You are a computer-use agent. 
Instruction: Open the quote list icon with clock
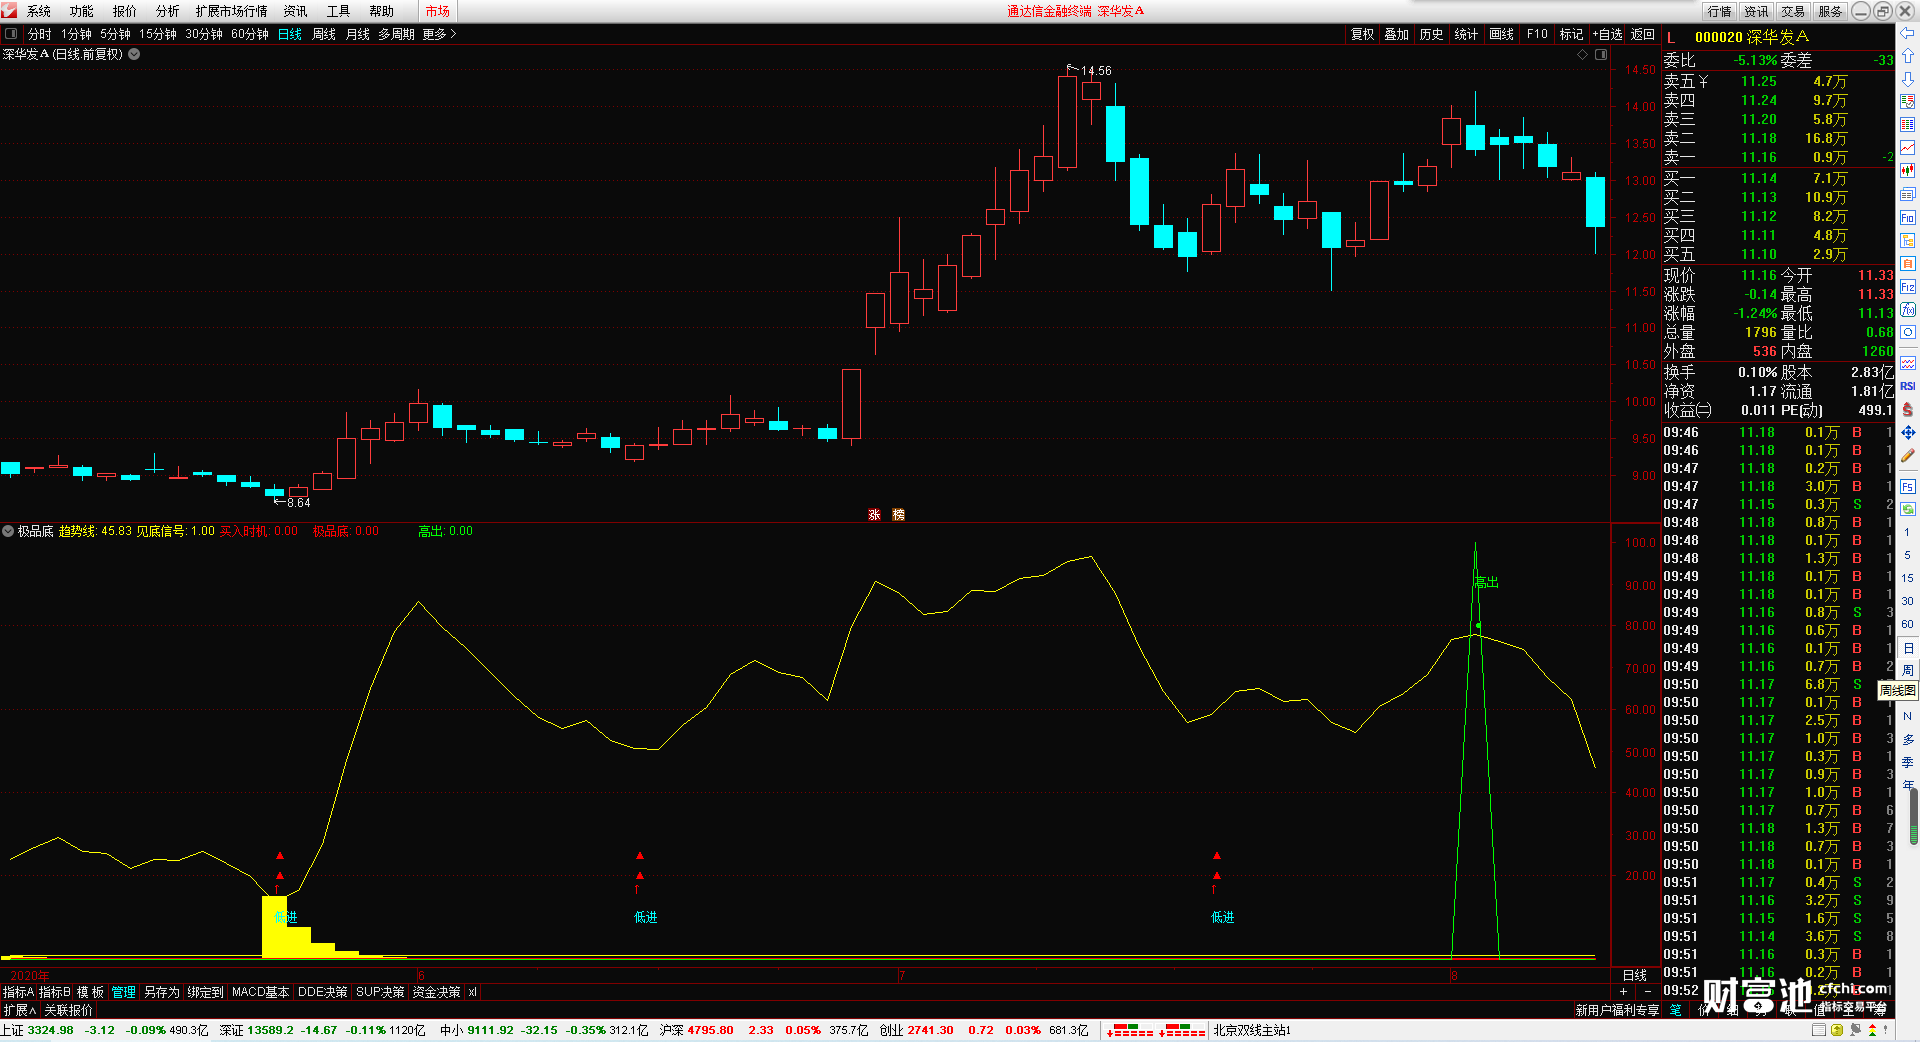pos(1907,101)
